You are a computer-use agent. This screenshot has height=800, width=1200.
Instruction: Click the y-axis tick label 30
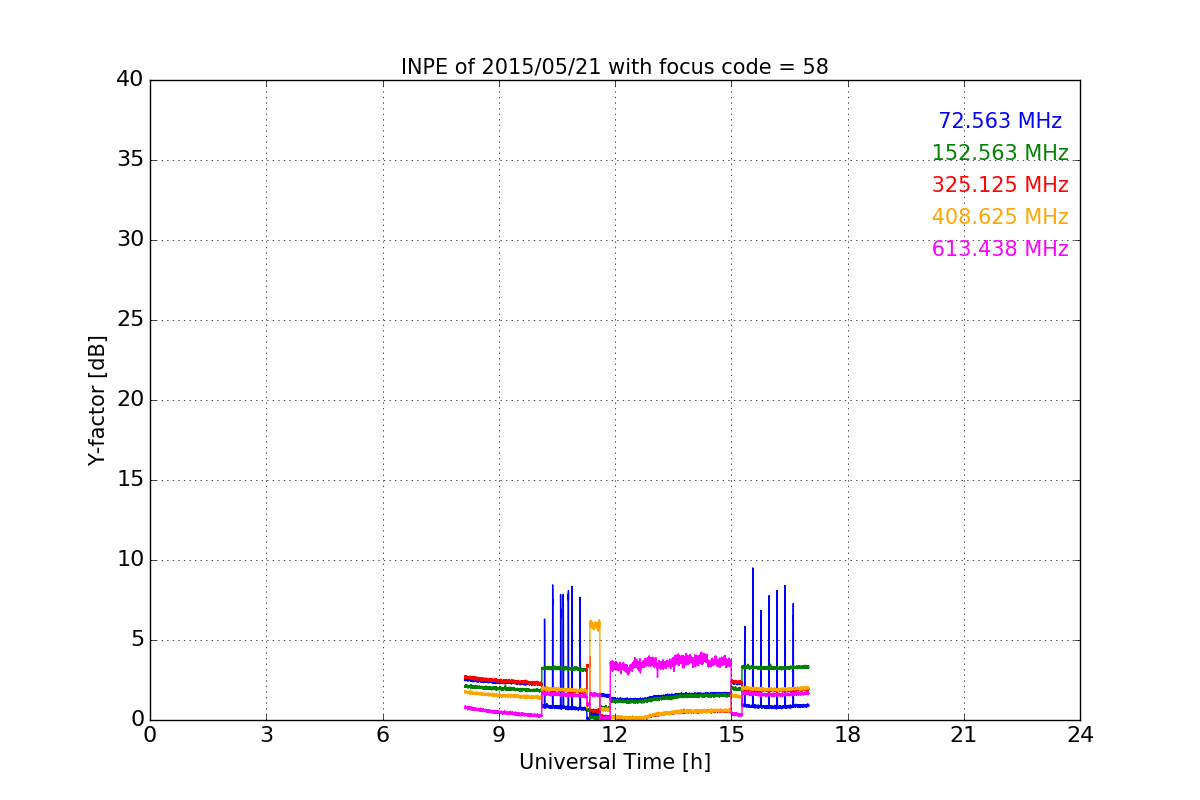tap(130, 240)
